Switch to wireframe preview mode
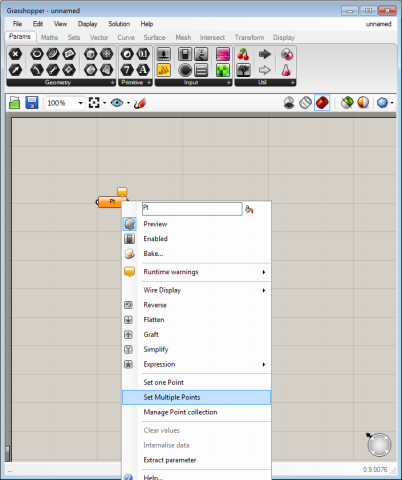Image resolution: width=402 pixels, height=480 pixels. (305, 103)
